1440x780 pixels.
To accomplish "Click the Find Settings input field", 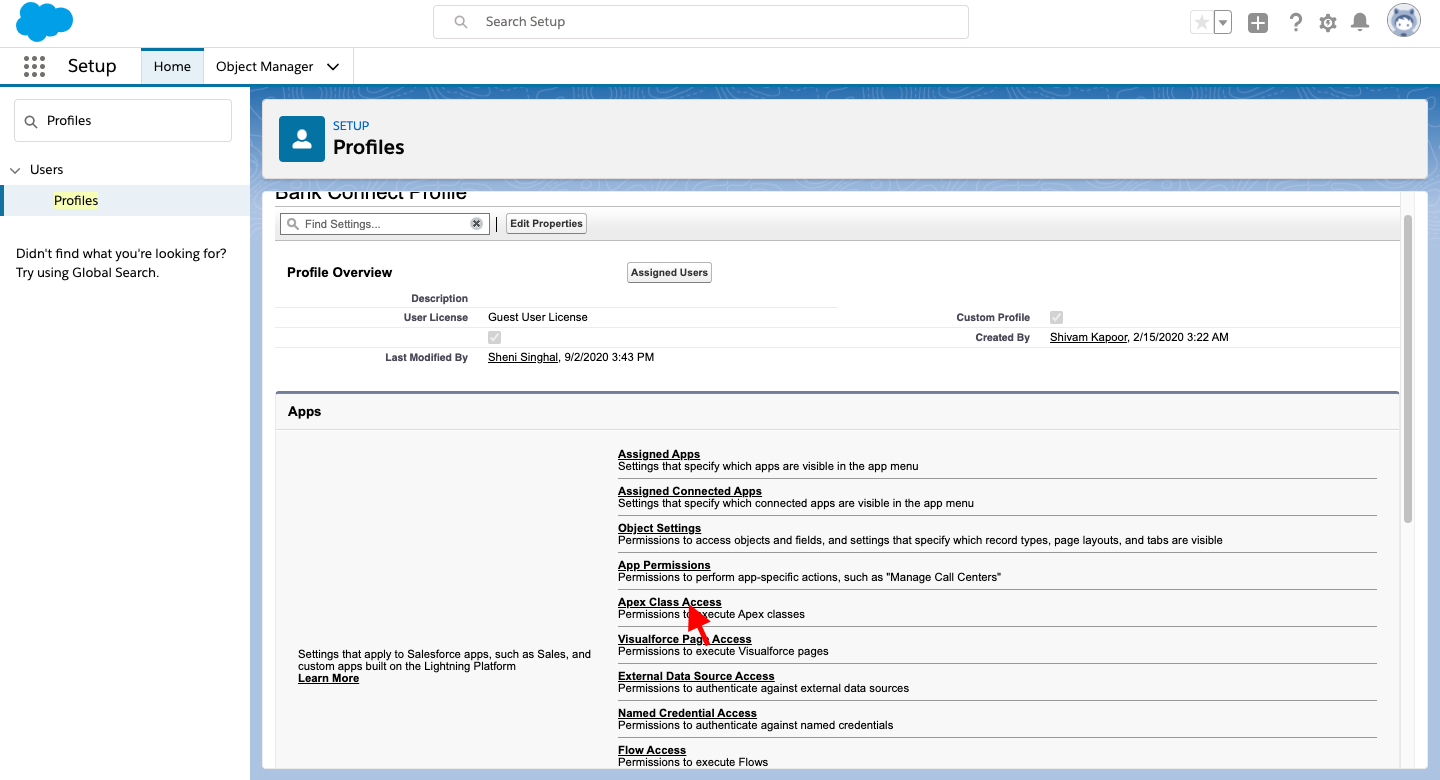I will (385, 224).
